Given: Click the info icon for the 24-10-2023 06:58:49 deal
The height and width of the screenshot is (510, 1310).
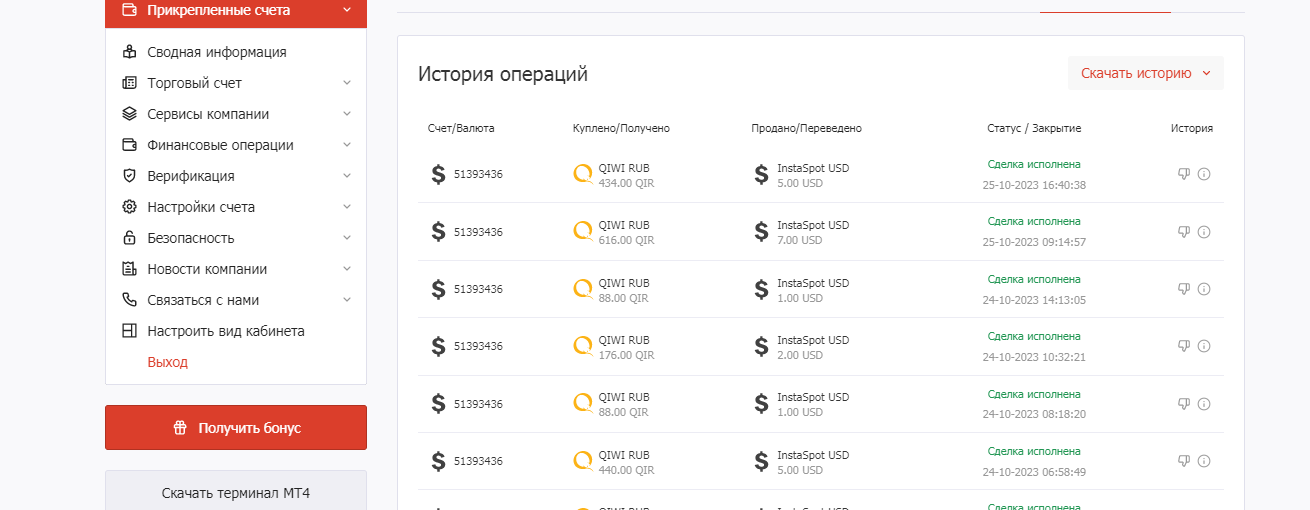Looking at the screenshot, I should [1204, 461].
